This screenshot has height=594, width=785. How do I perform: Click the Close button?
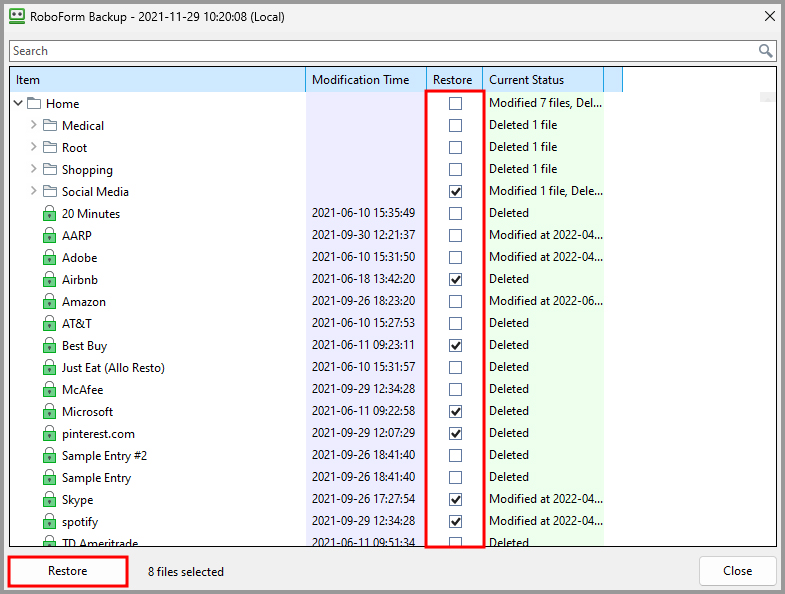(x=737, y=571)
